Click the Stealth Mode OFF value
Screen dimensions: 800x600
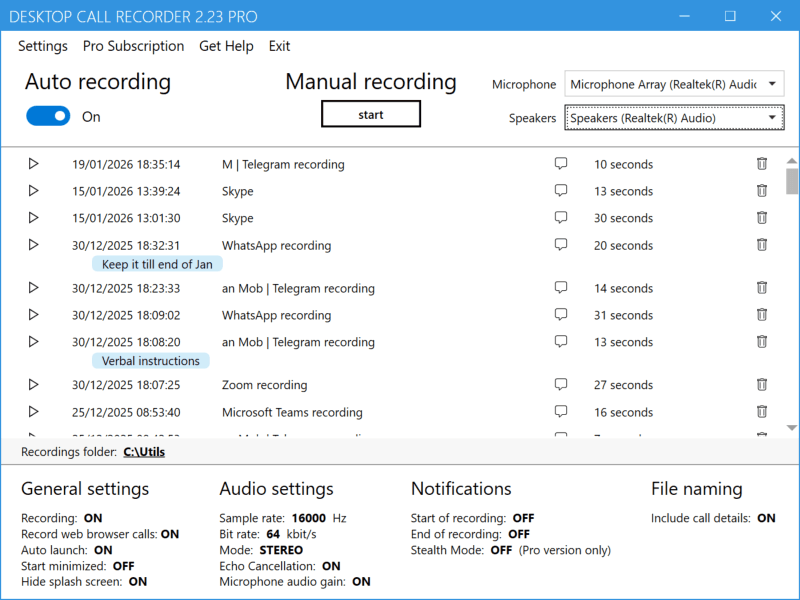(x=501, y=550)
